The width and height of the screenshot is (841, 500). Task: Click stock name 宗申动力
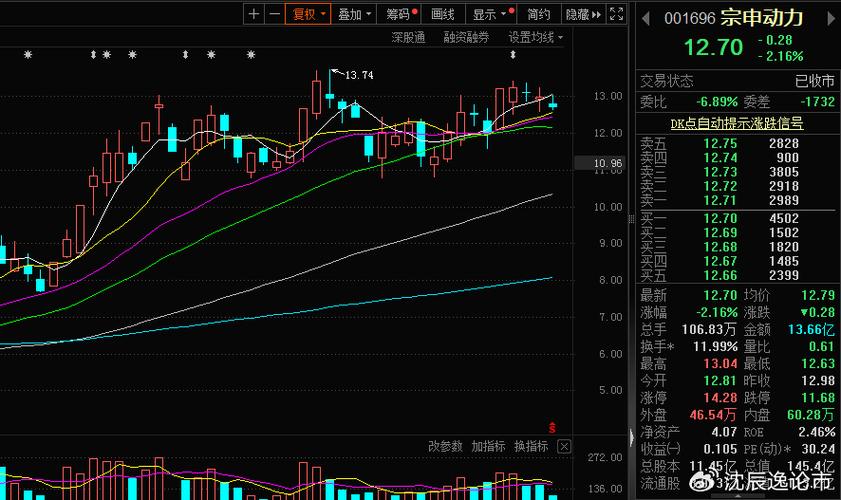click(762, 18)
